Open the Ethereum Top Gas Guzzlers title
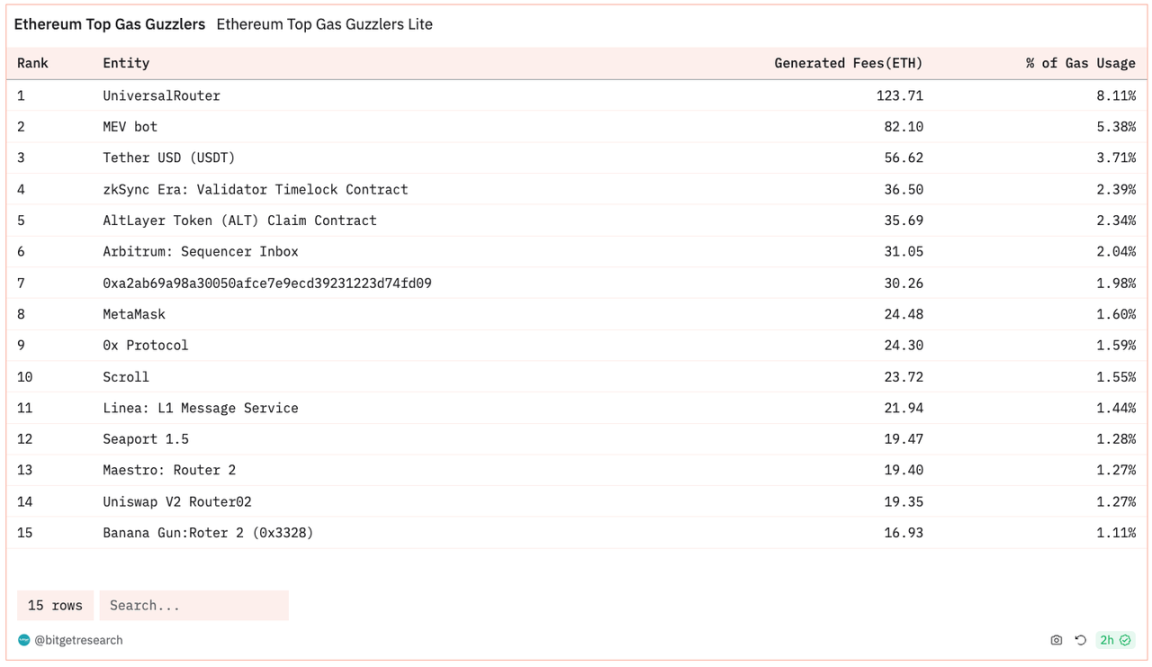This screenshot has height=667, width=1152. [x=110, y=24]
